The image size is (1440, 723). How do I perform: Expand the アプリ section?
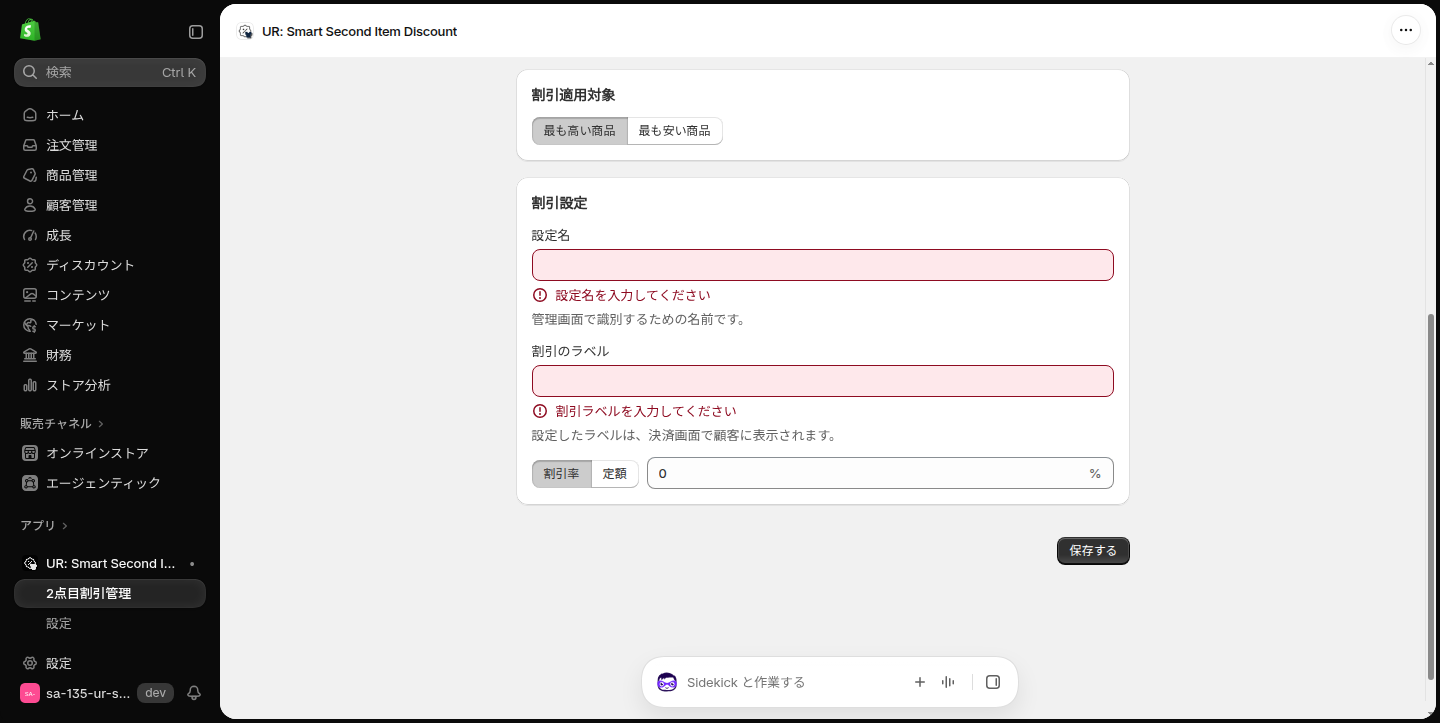click(44, 525)
